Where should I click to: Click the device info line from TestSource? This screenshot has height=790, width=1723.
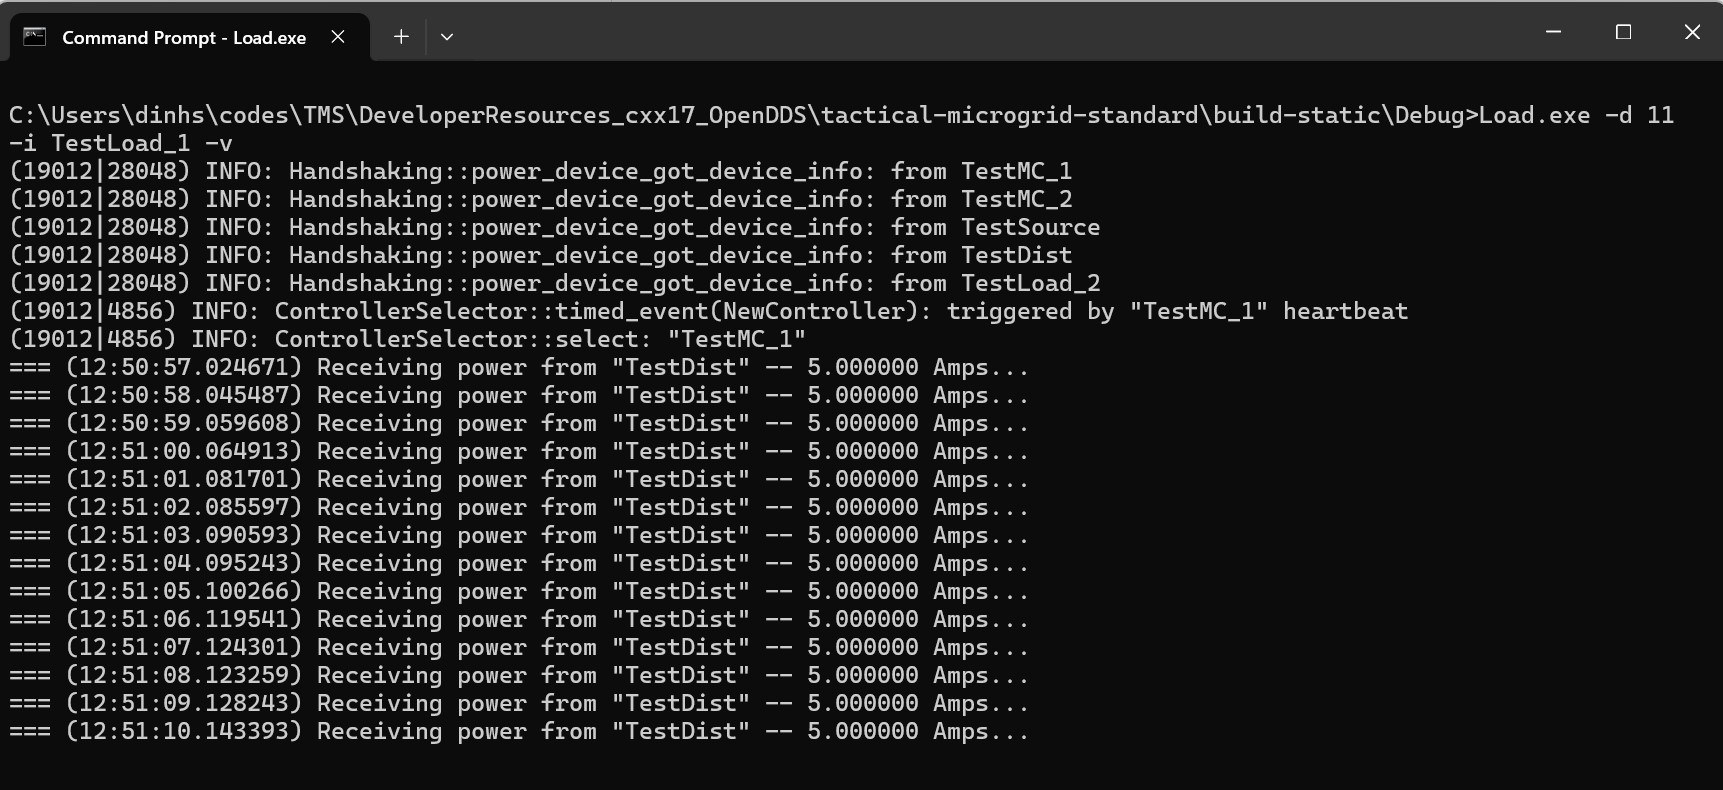554,227
